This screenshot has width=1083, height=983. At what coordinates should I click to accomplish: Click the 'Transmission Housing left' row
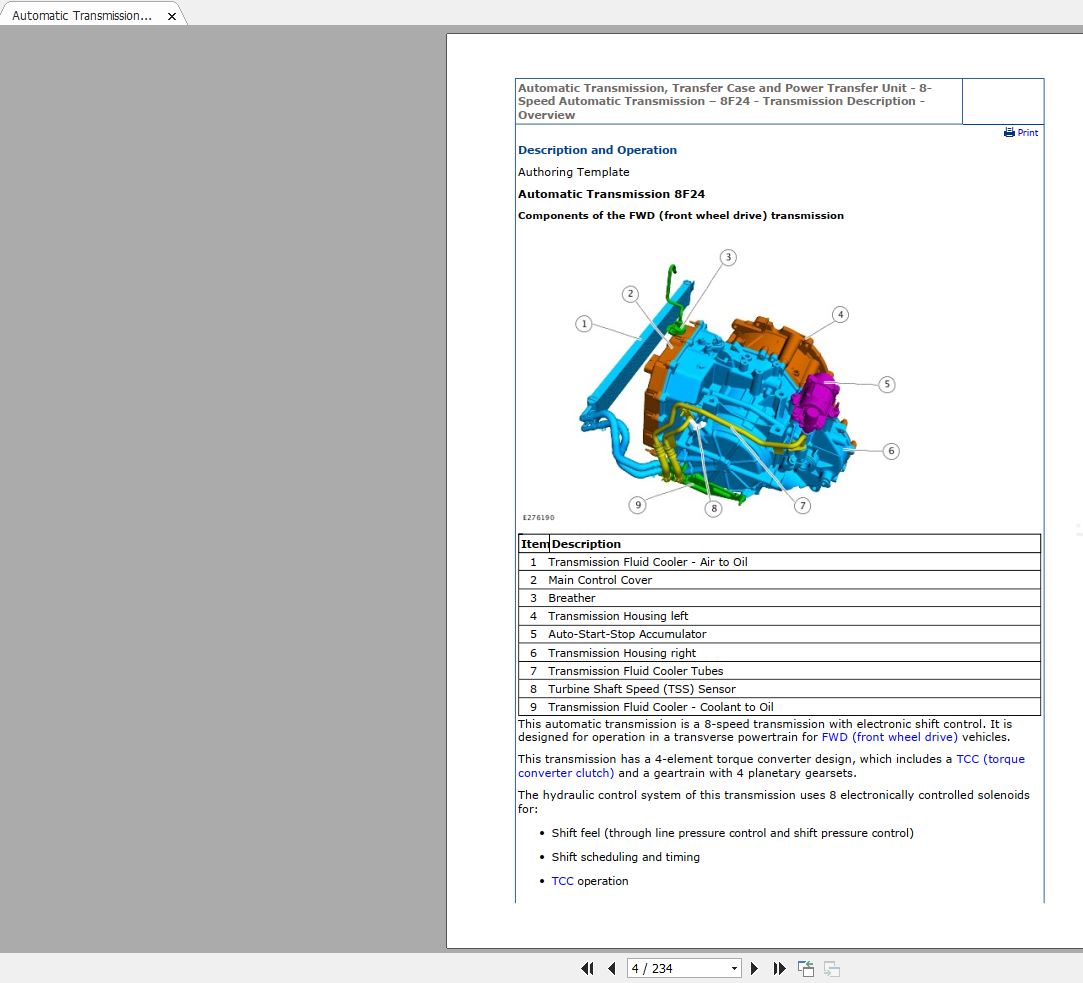pyautogui.click(x=779, y=616)
